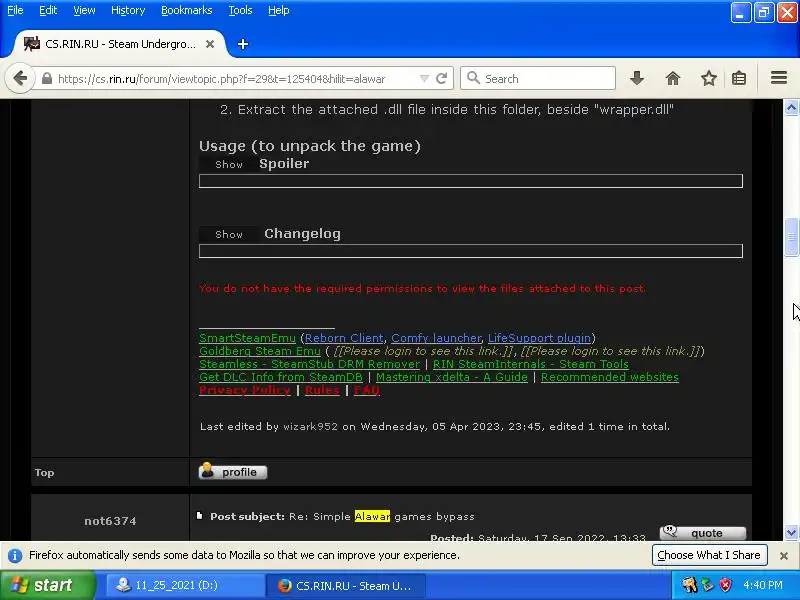Open the File menu
Image resolution: width=800 pixels, height=600 pixels.
pyautogui.click(x=15, y=10)
